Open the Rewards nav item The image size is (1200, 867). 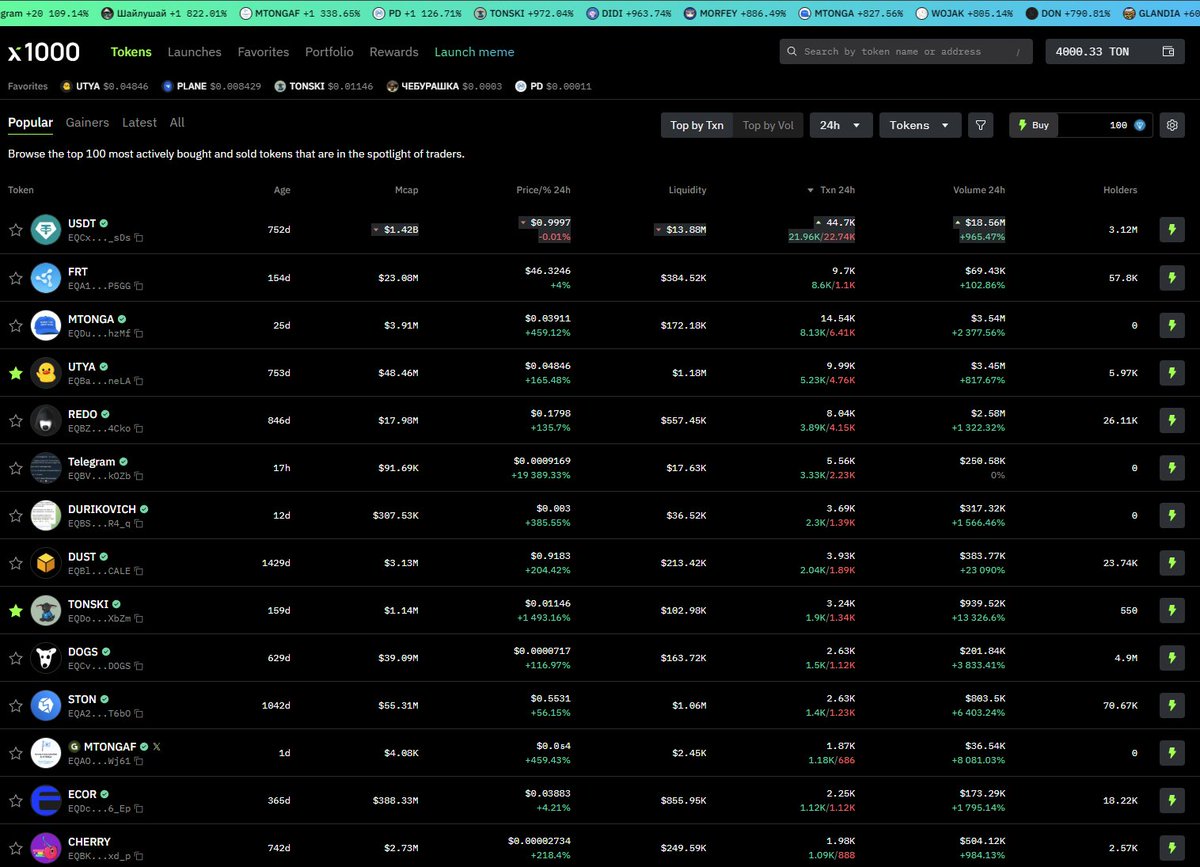coord(394,52)
